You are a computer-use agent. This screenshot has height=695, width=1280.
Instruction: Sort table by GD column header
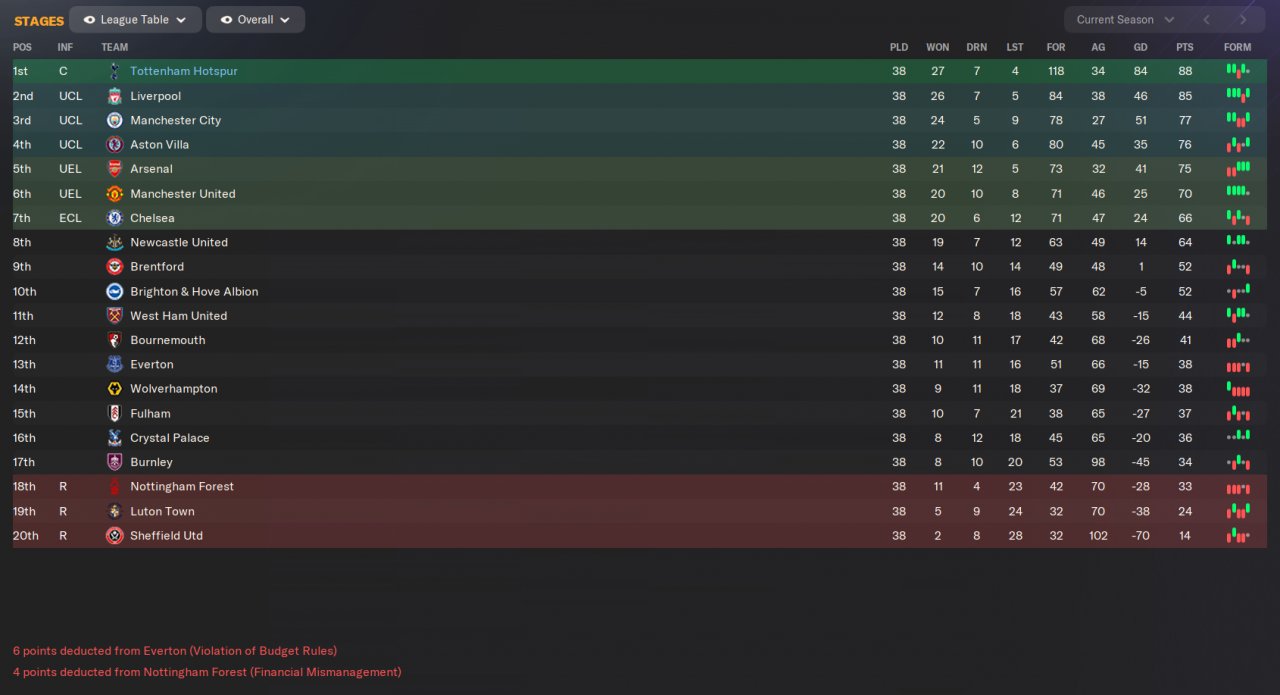pos(1140,47)
